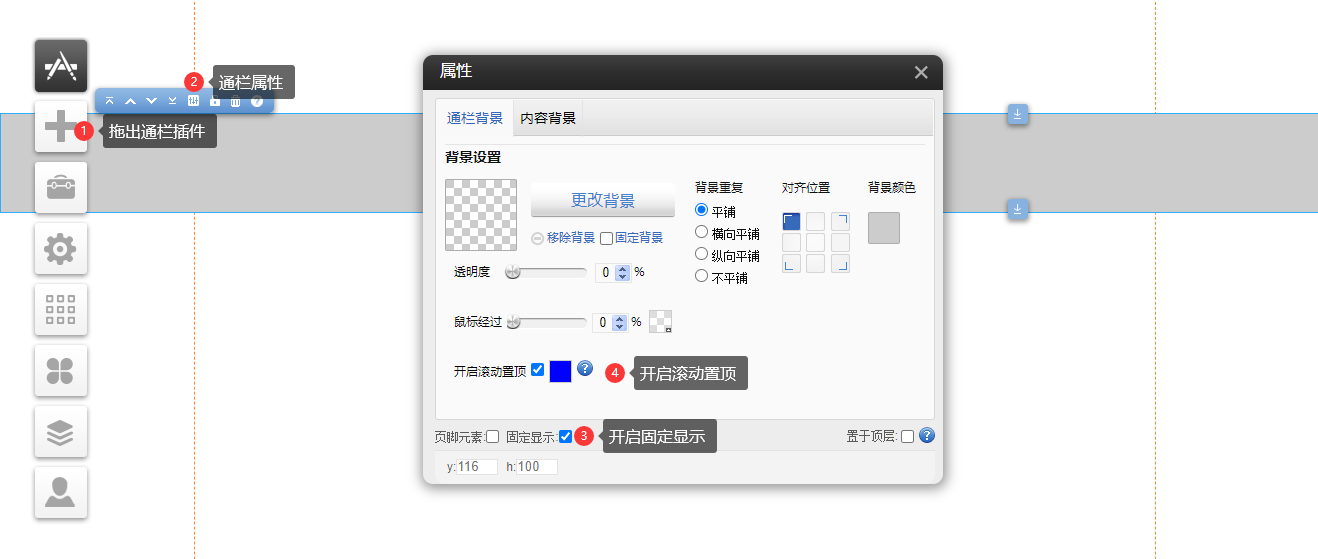Enable the 置于顶层 checkbox
1318x559 pixels.
(x=907, y=436)
